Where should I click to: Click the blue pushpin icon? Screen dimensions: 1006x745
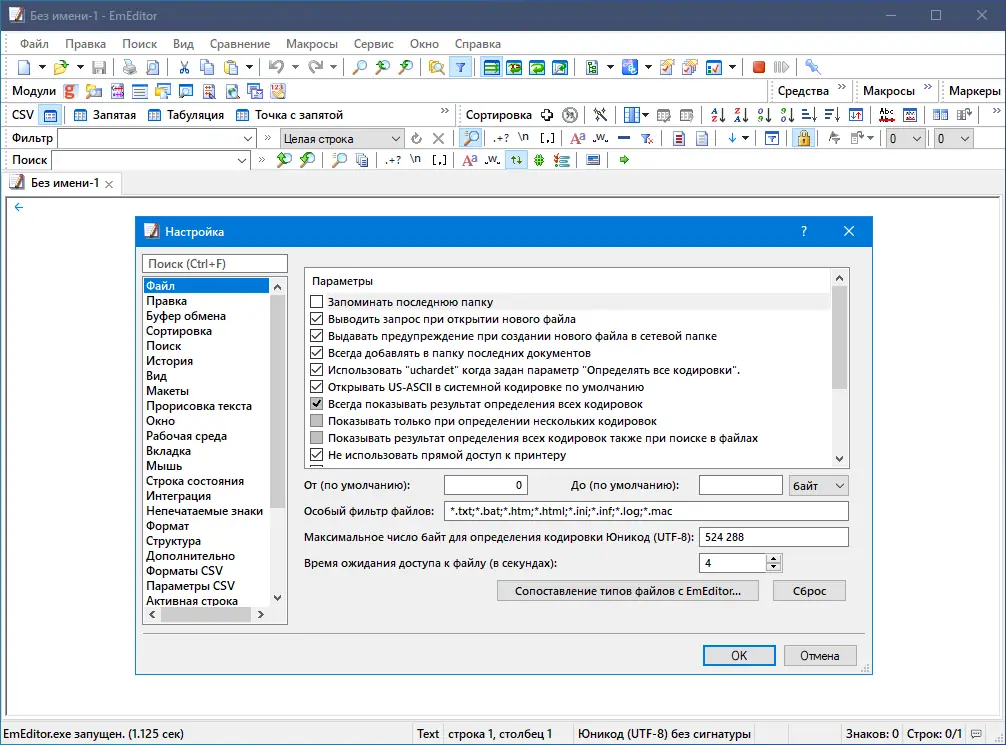812,67
